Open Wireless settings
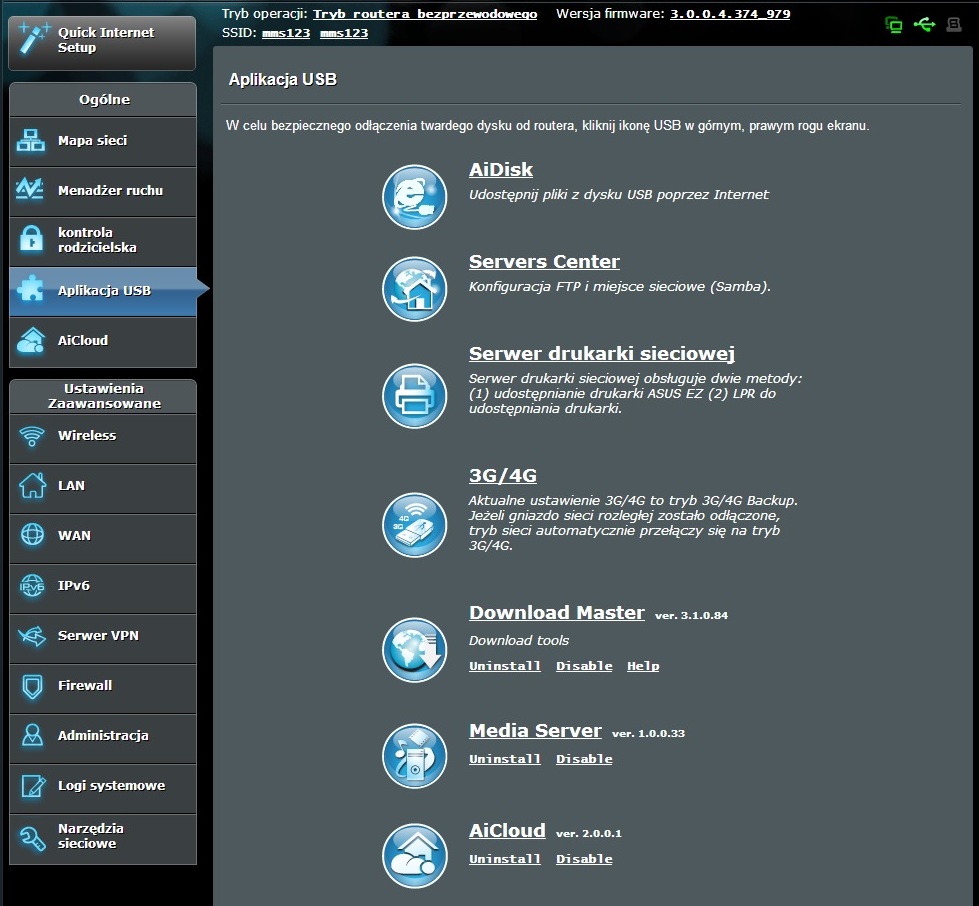Screen dimensions: 979x906 [103, 438]
